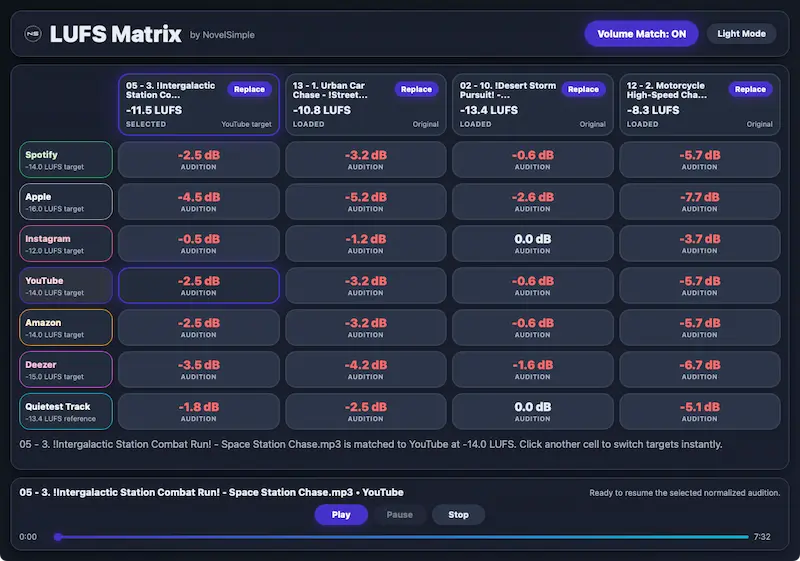
Task: Stop the audition playback
Action: [458, 515]
